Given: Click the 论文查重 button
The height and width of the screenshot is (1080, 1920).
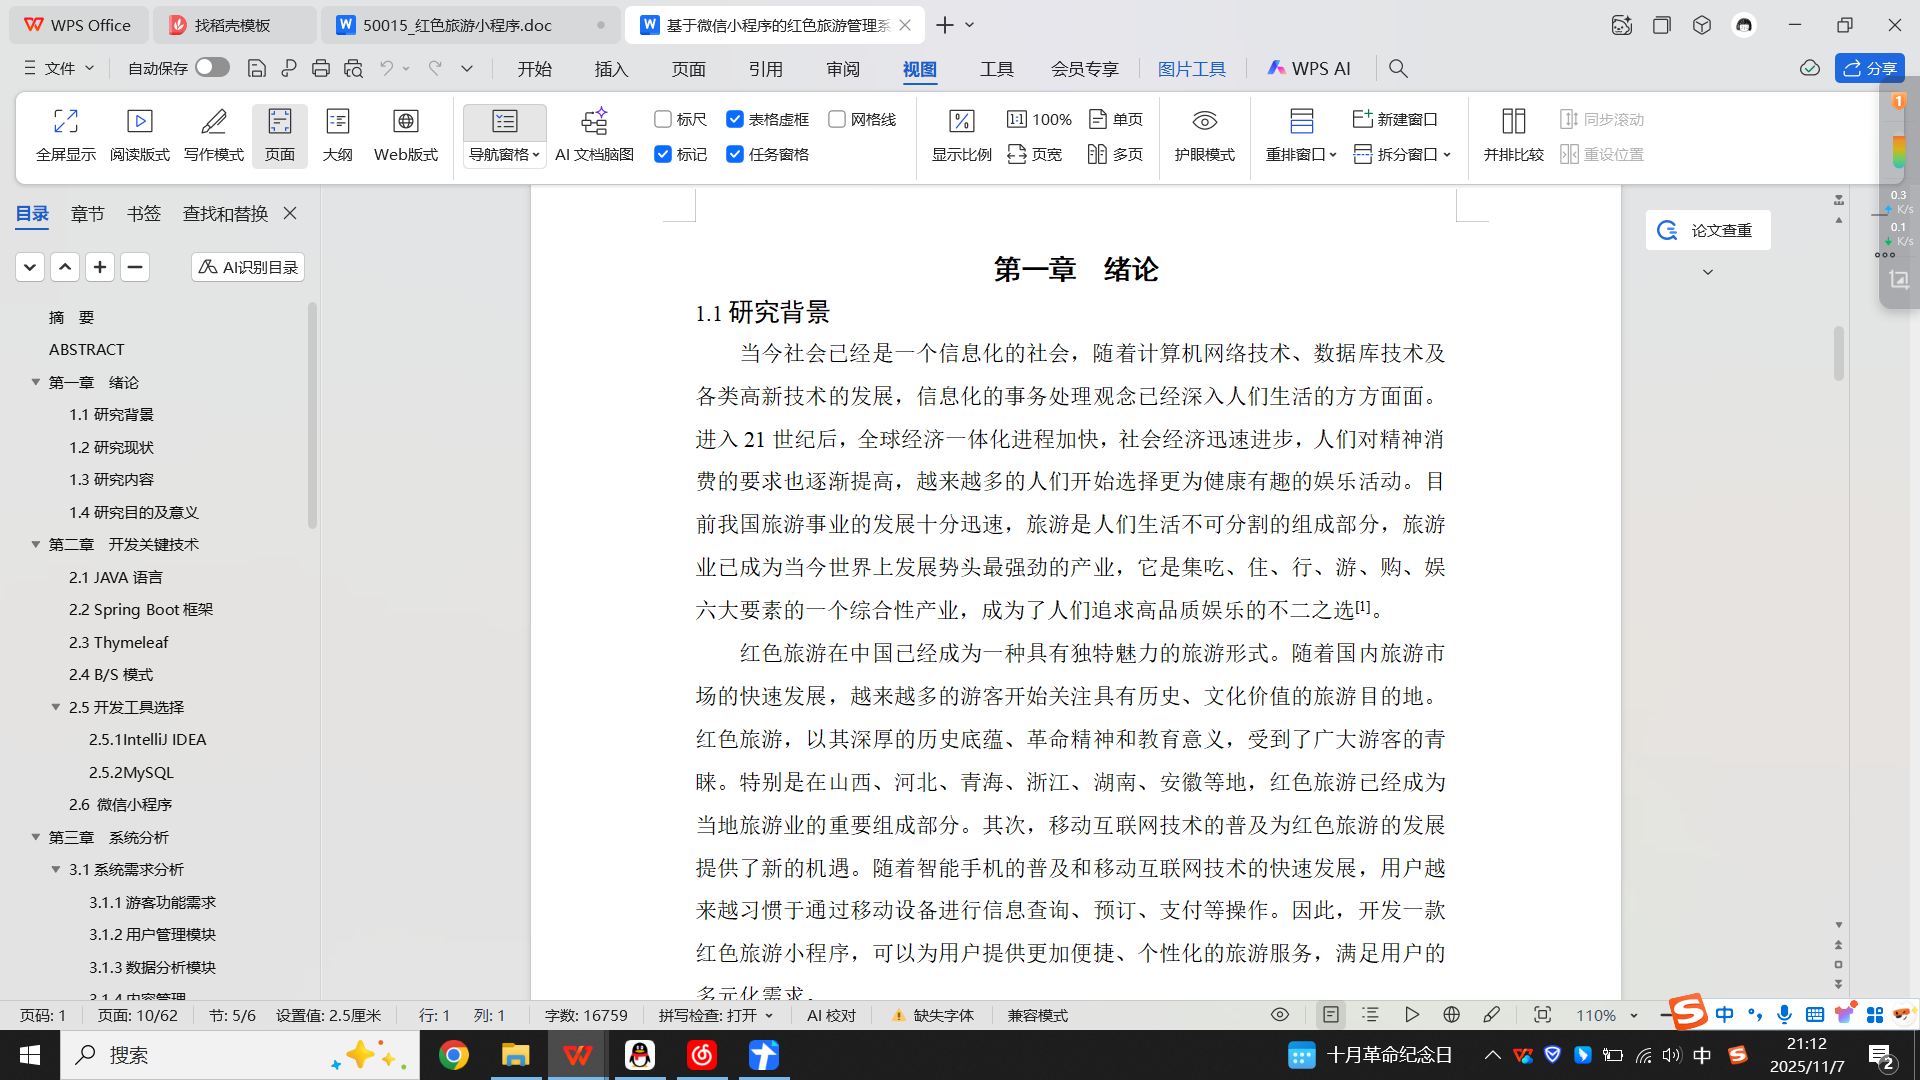Looking at the screenshot, I should 1707,230.
